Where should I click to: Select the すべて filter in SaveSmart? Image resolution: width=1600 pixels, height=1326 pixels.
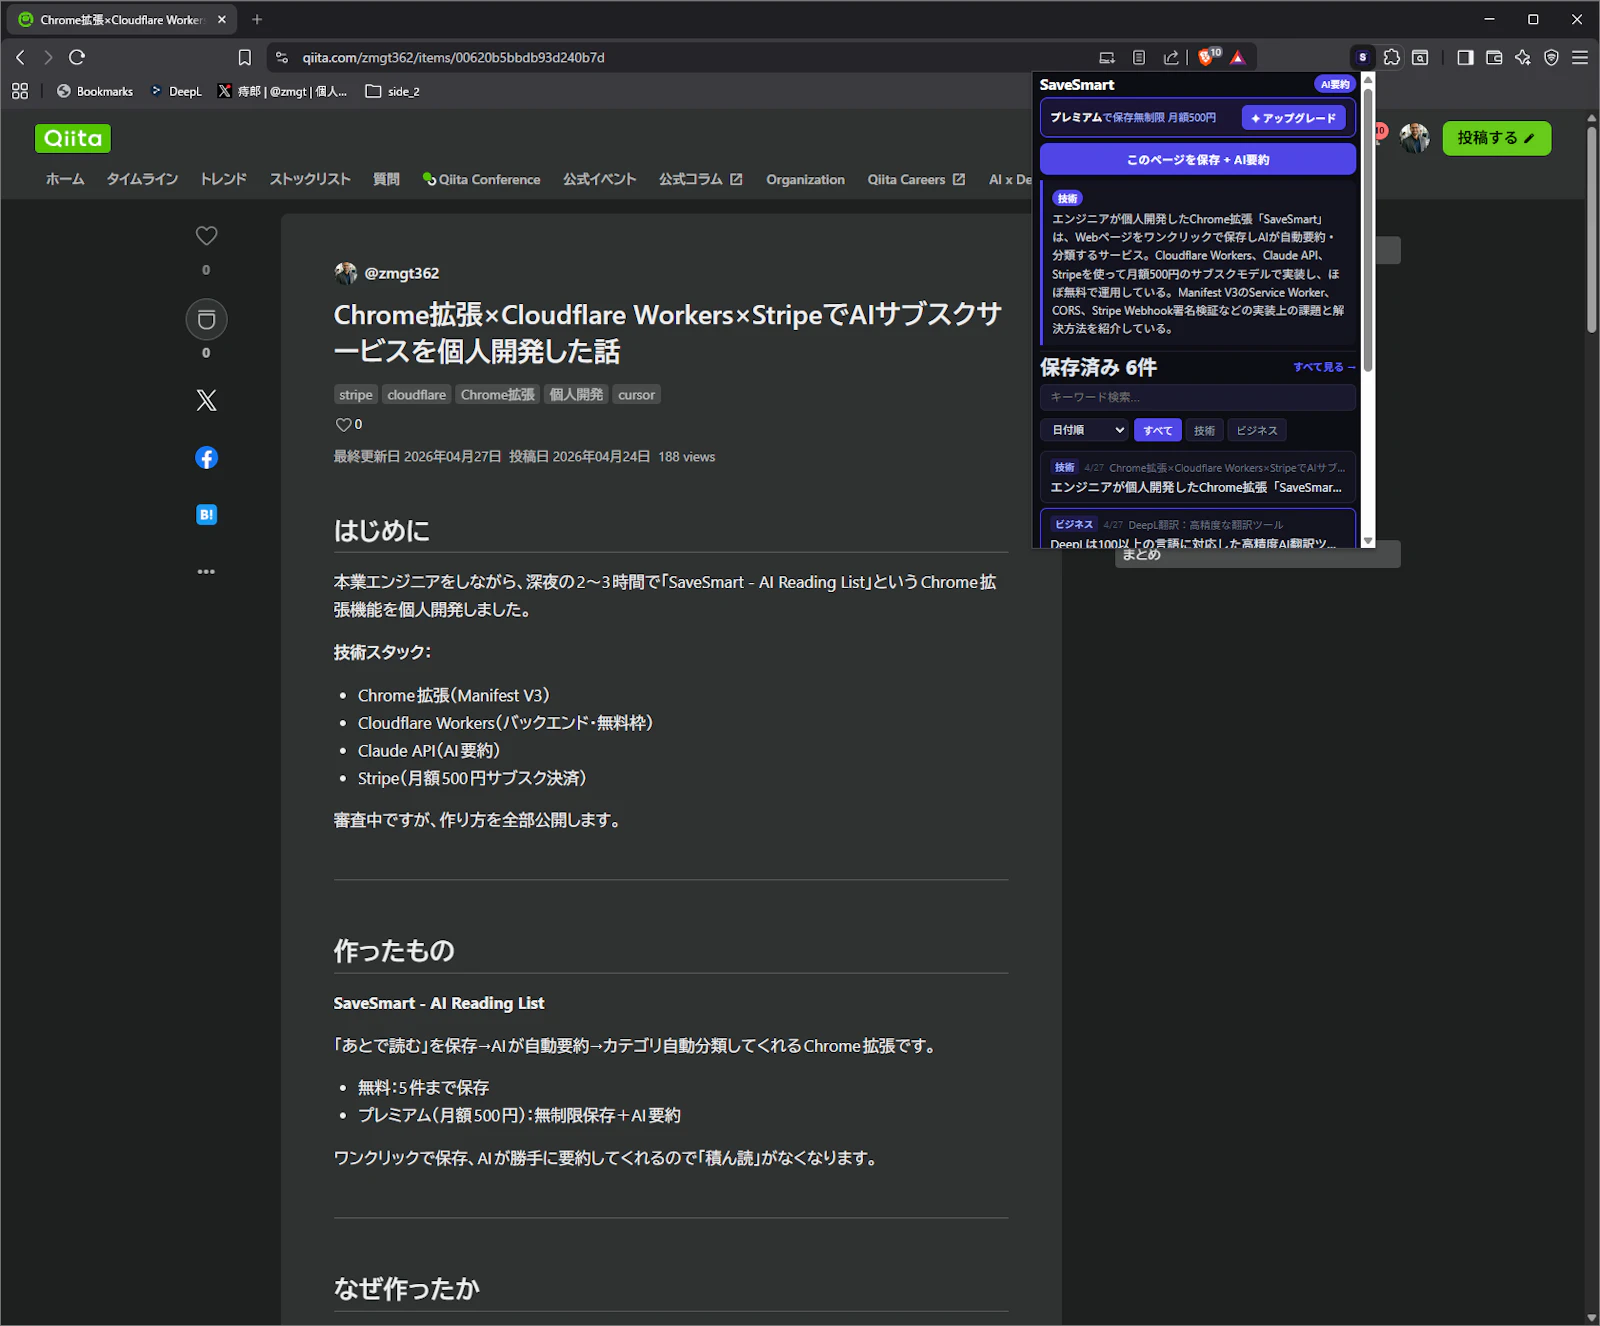click(x=1158, y=430)
